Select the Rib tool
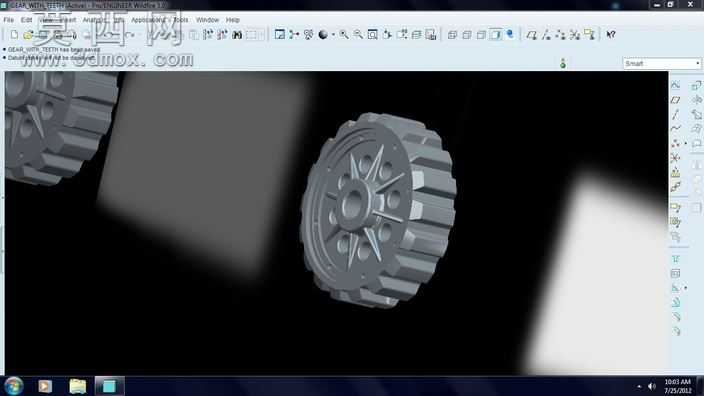This screenshot has height=396, width=704. tap(675, 288)
